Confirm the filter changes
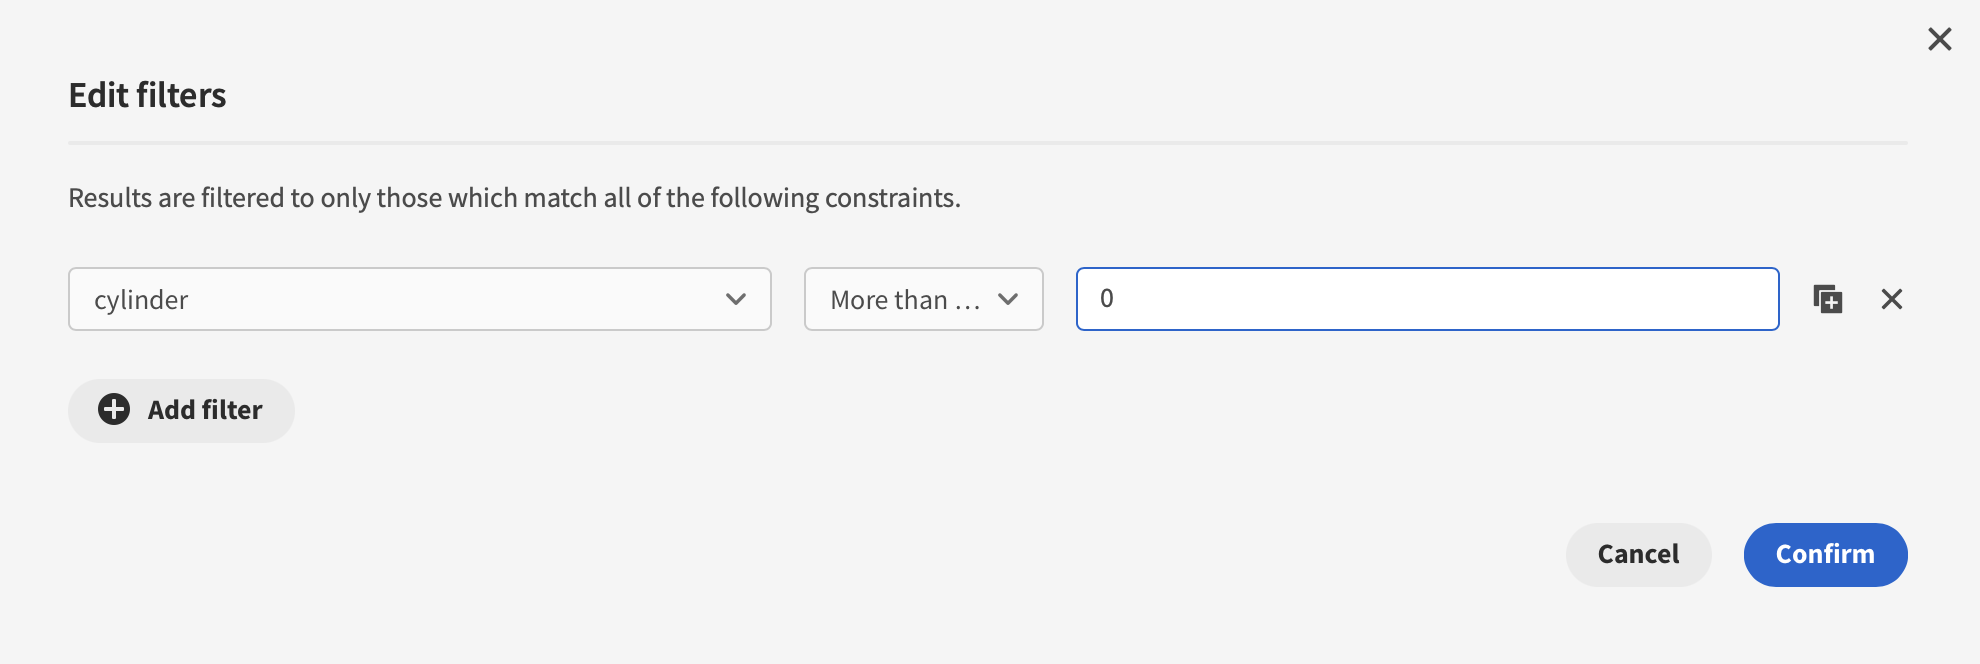This screenshot has width=1980, height=664. [x=1825, y=554]
